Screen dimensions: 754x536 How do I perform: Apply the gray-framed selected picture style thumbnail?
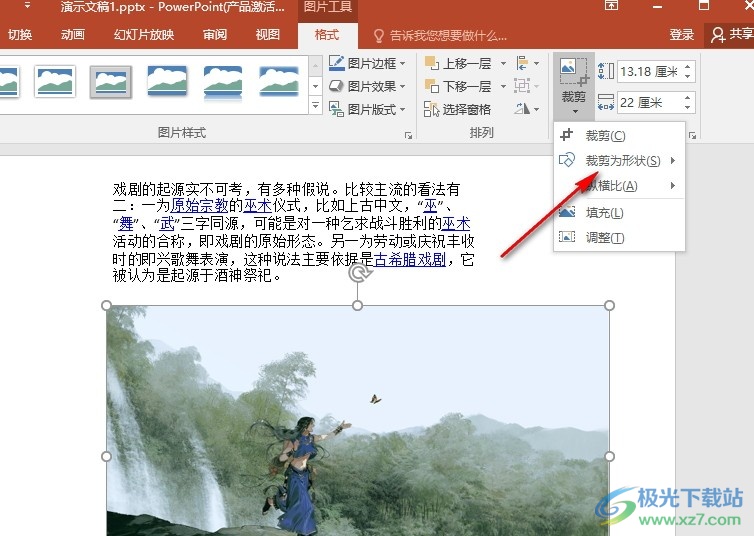(111, 82)
